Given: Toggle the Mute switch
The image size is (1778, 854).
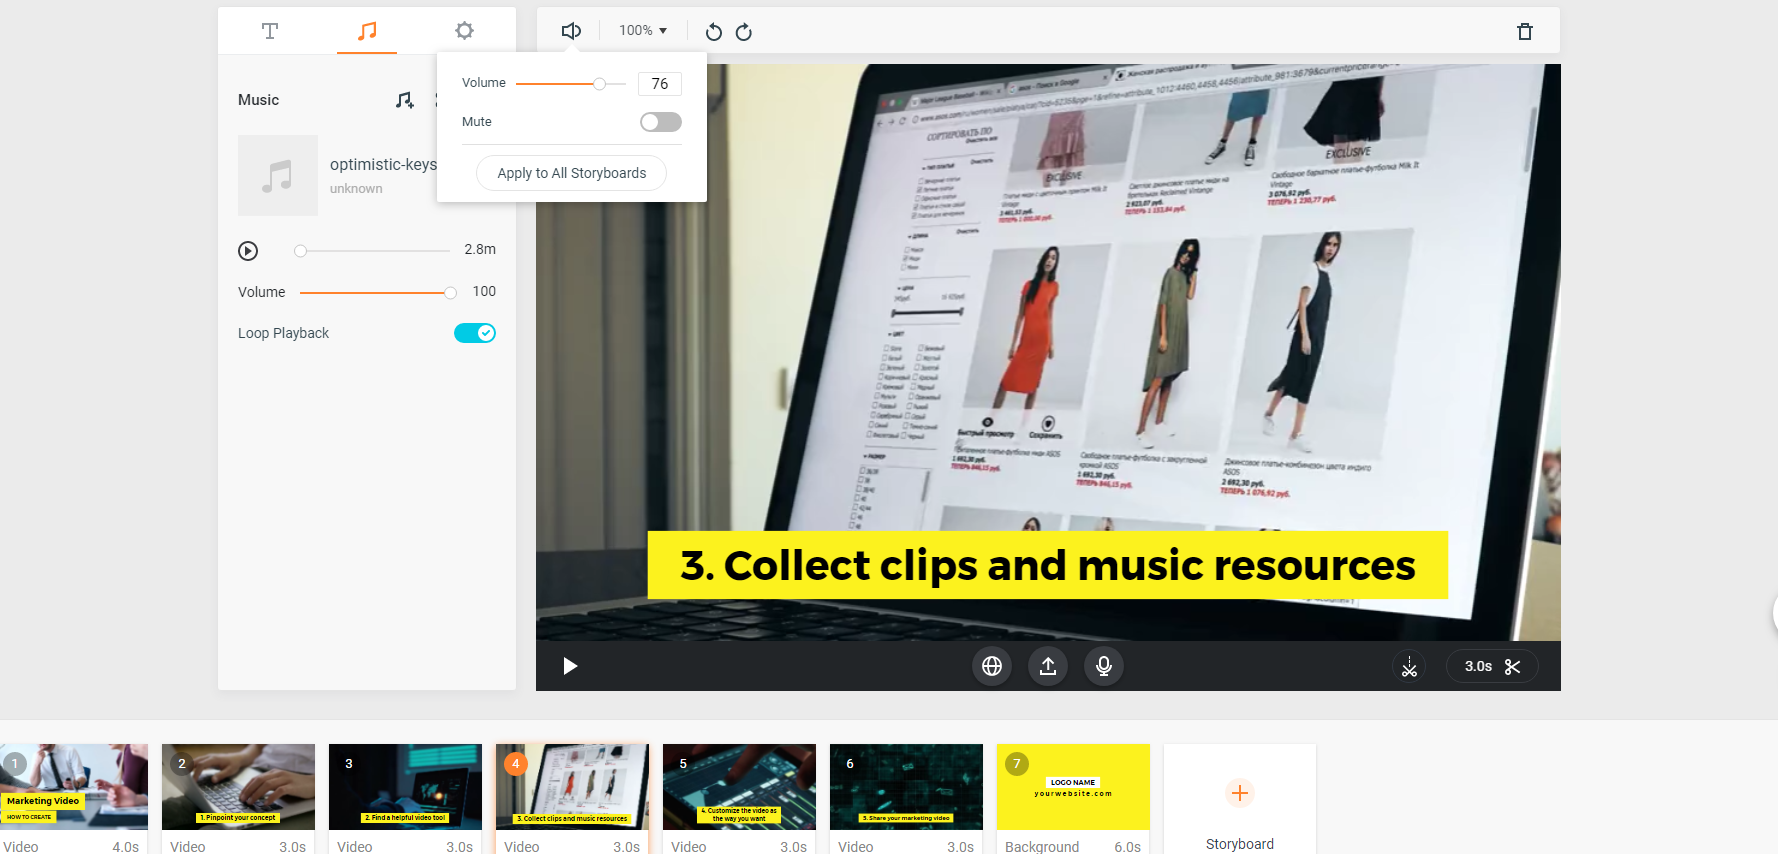Looking at the screenshot, I should (x=660, y=122).
